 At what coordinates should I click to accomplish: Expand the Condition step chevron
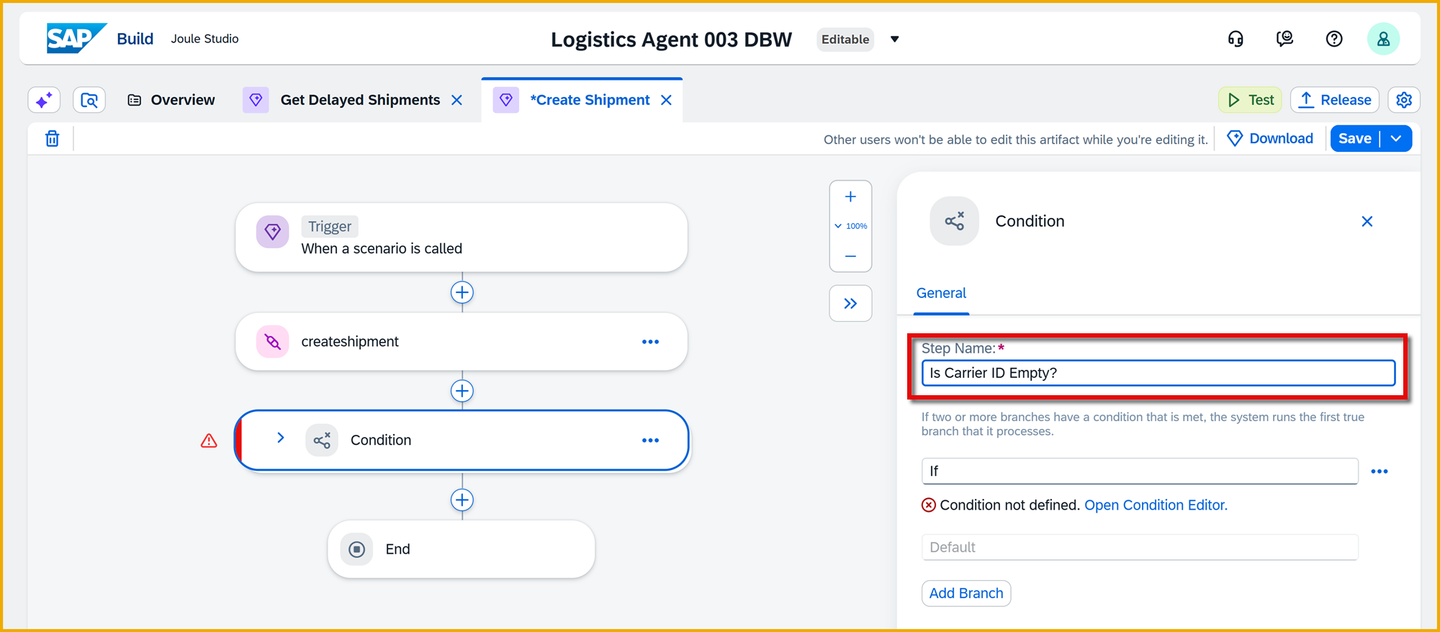tap(281, 438)
